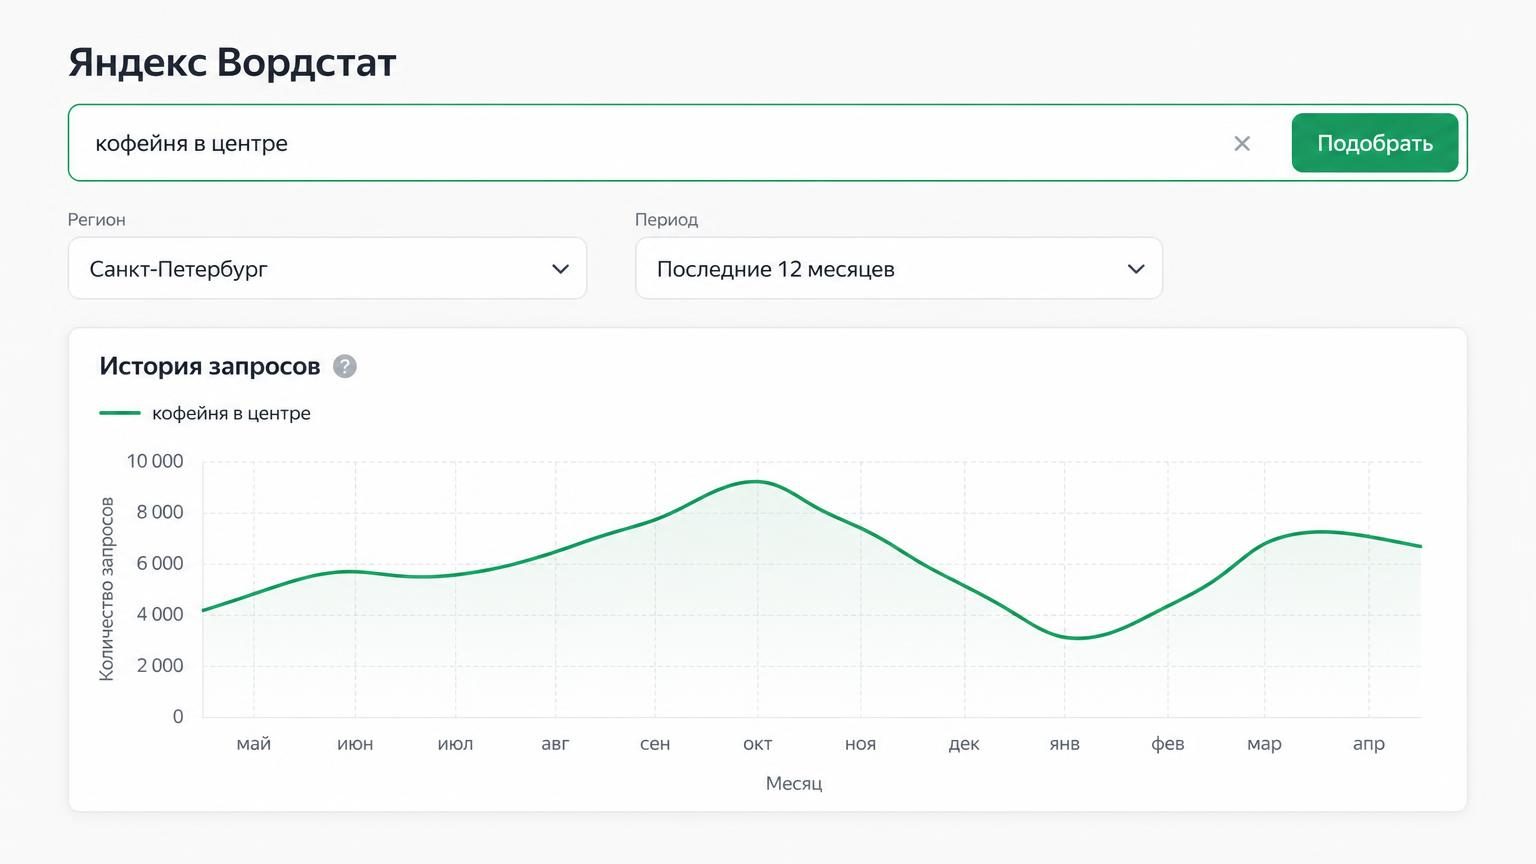Click the Количество запросов axis title
The height and width of the screenshot is (864, 1536).
107,589
